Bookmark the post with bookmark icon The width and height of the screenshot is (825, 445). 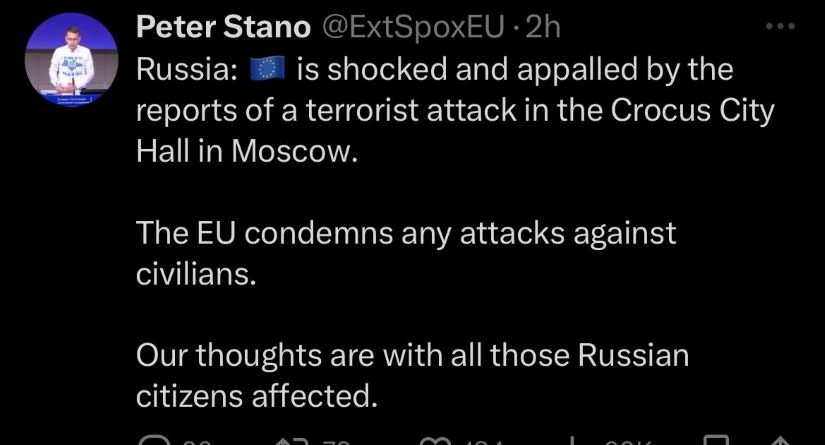tap(716, 440)
